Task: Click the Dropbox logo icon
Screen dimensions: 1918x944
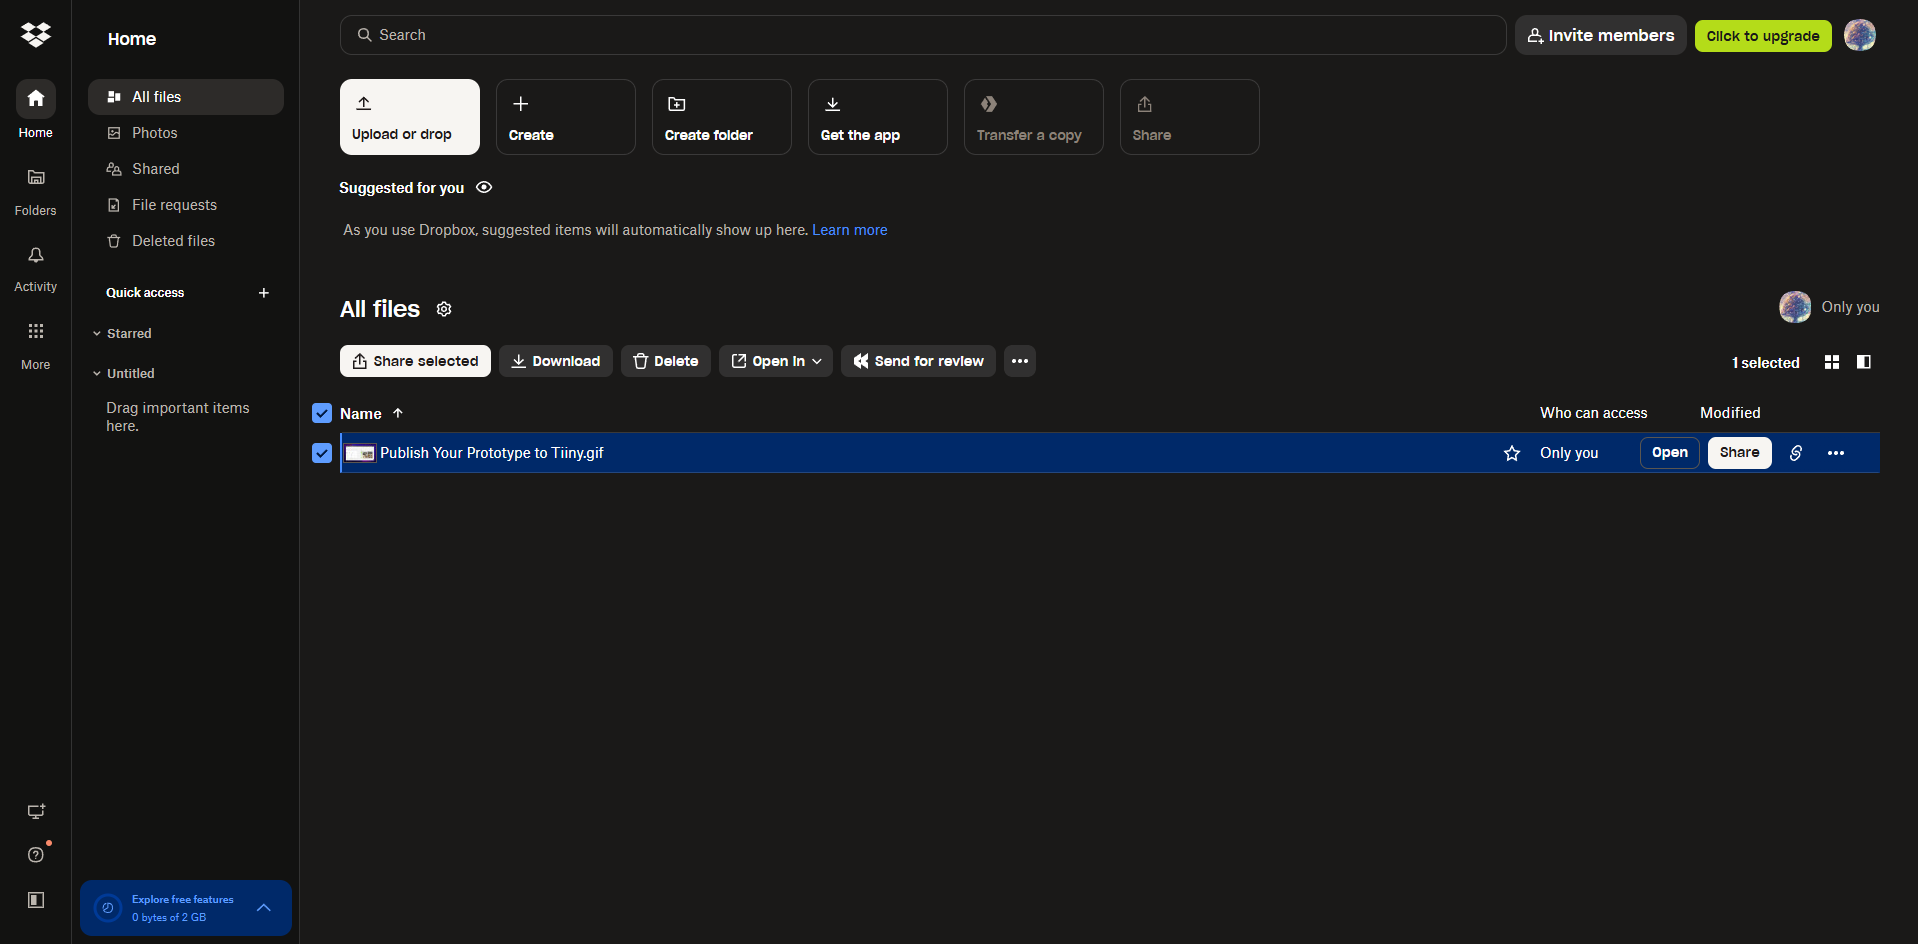Action: [36, 35]
